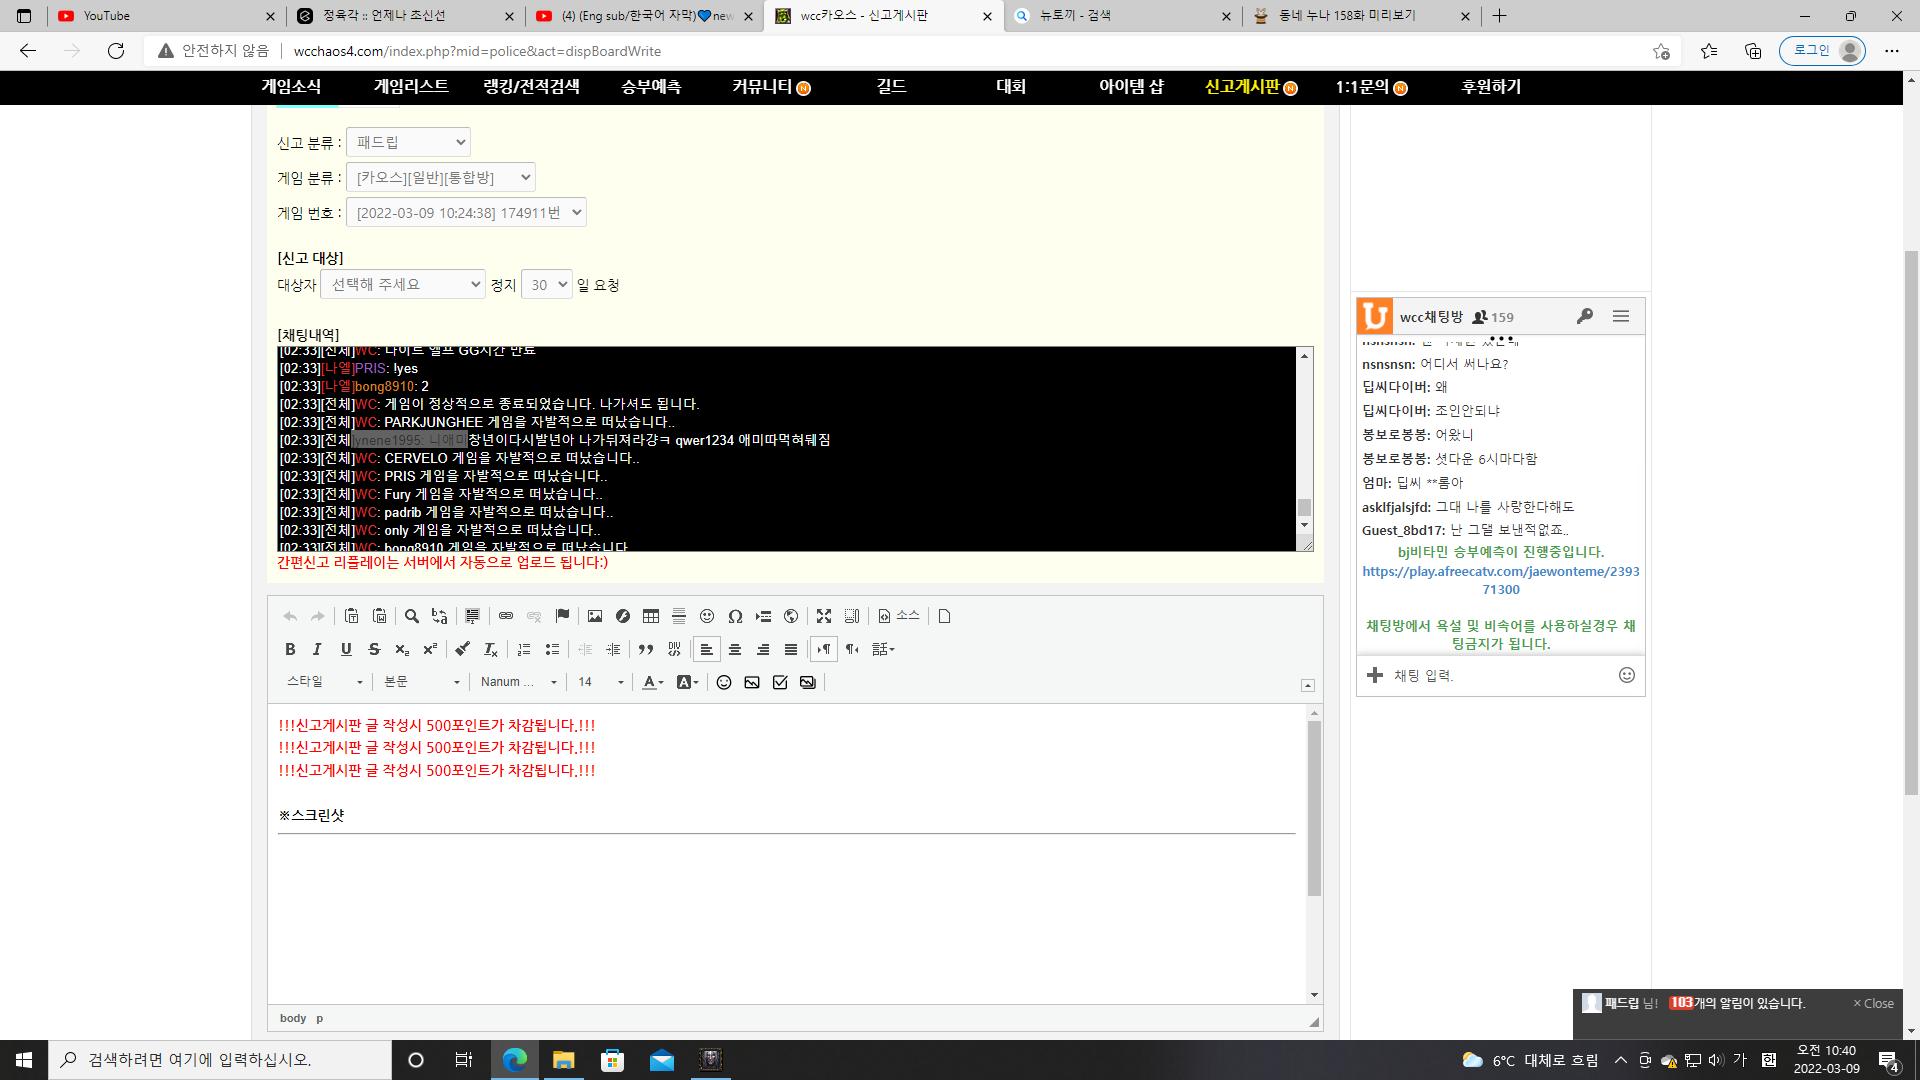This screenshot has width=1920, height=1080.
Task: Toggle Subscript formatting
Action: [402, 649]
